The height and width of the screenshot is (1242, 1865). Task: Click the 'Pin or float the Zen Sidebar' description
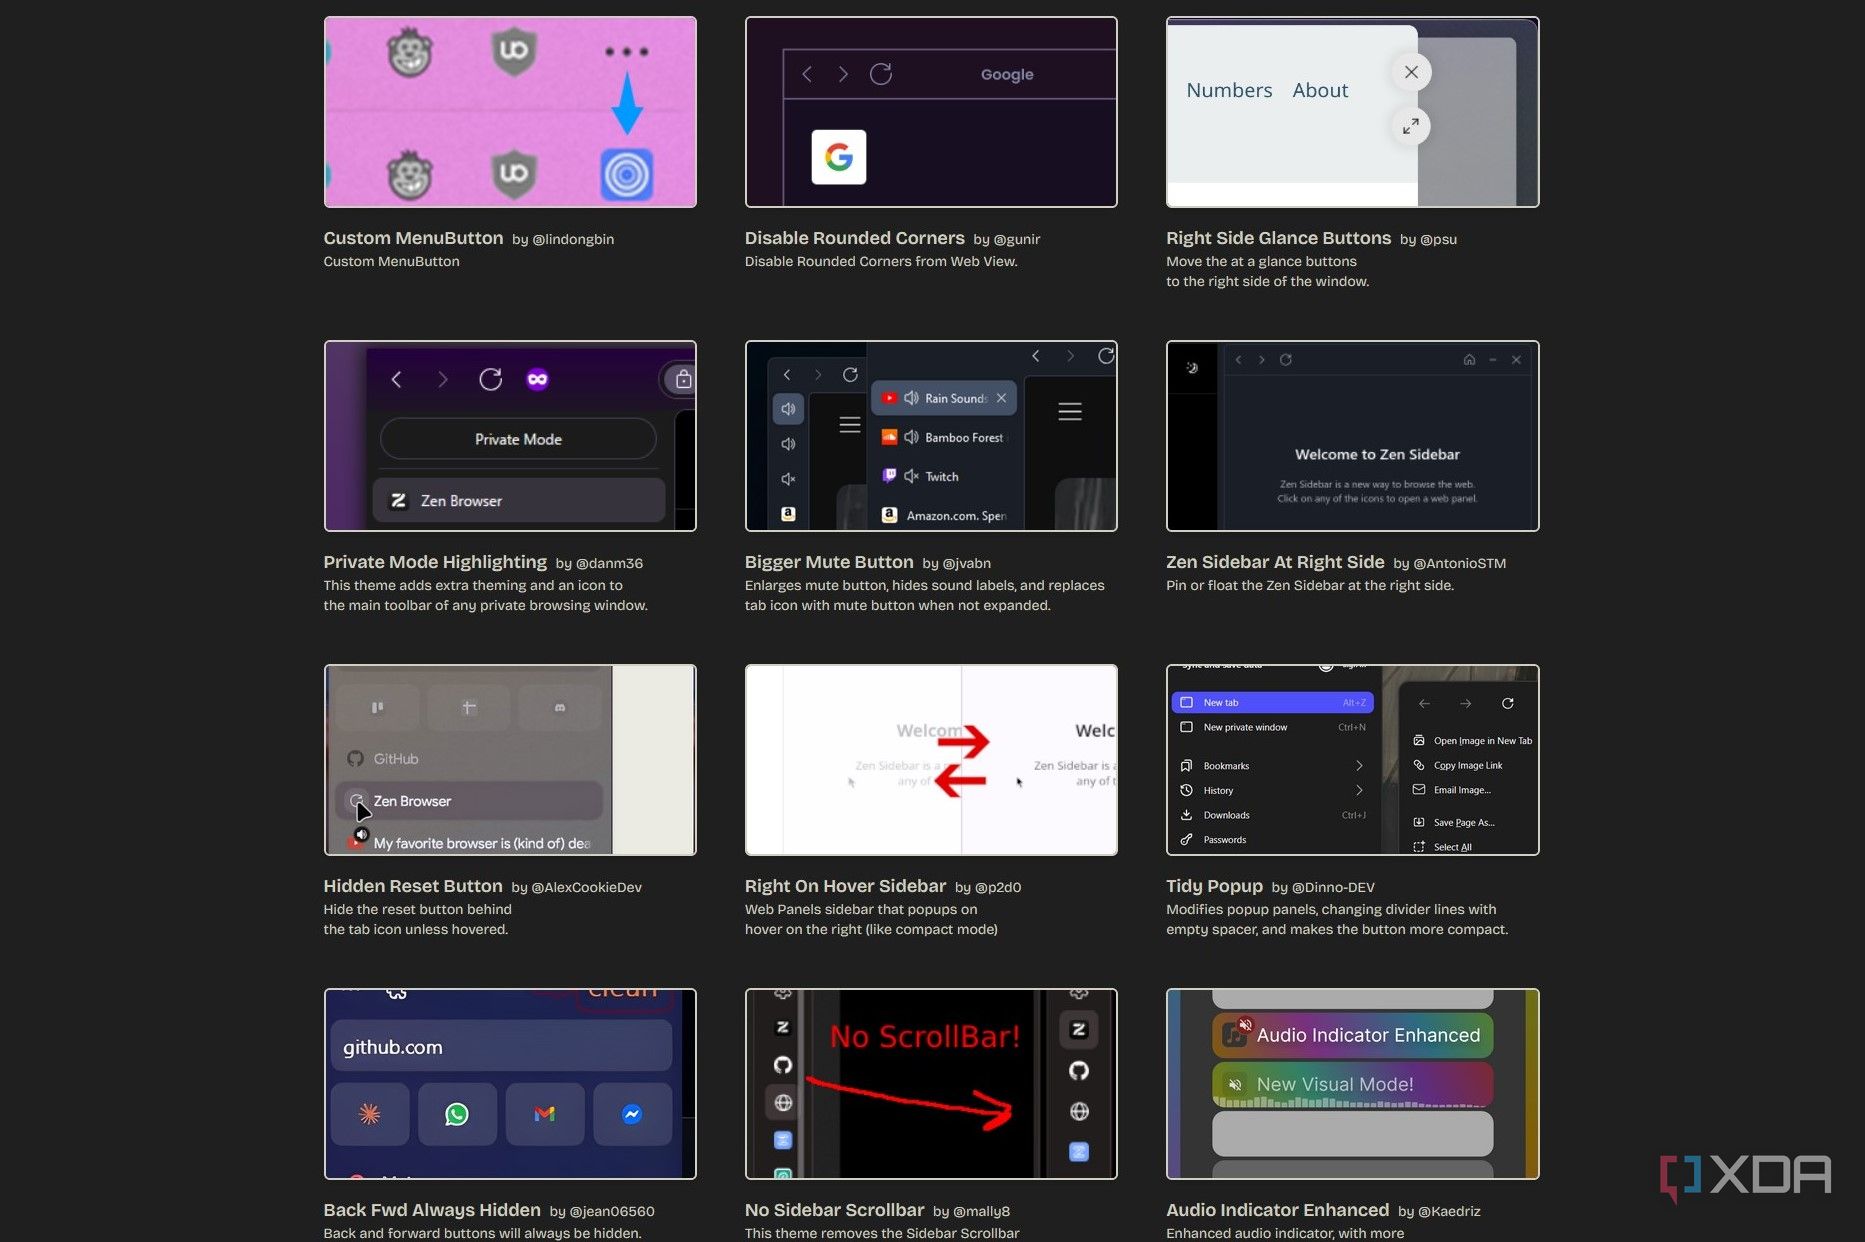1309,585
